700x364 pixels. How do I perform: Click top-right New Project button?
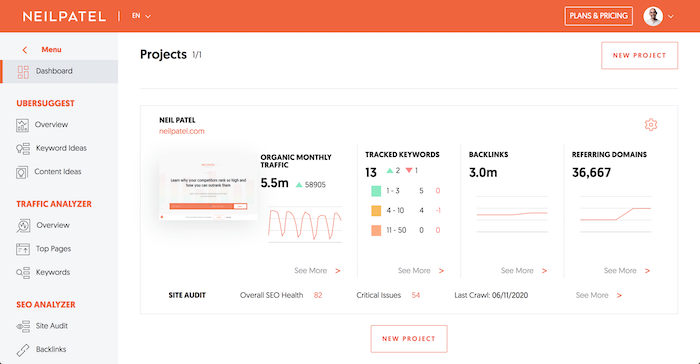tap(639, 55)
